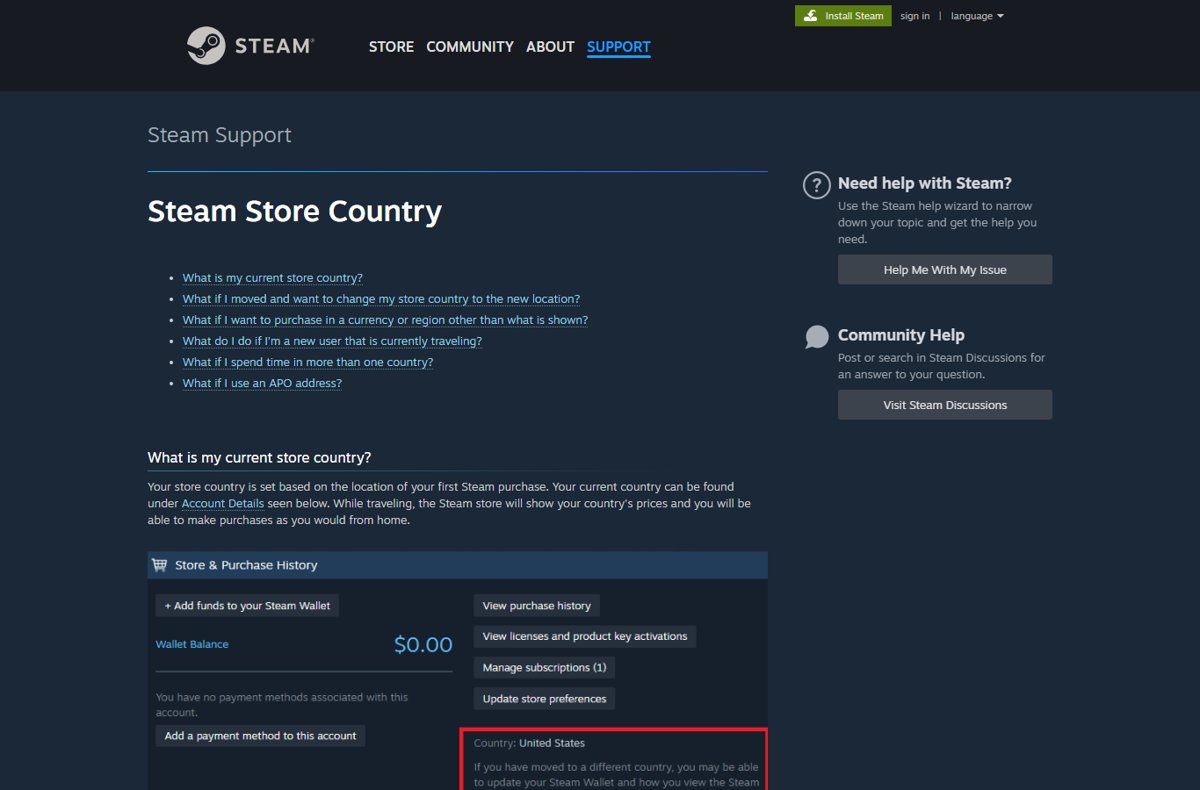Click the 'Need help with Steam?' heading
1200x790 pixels.
click(x=925, y=183)
